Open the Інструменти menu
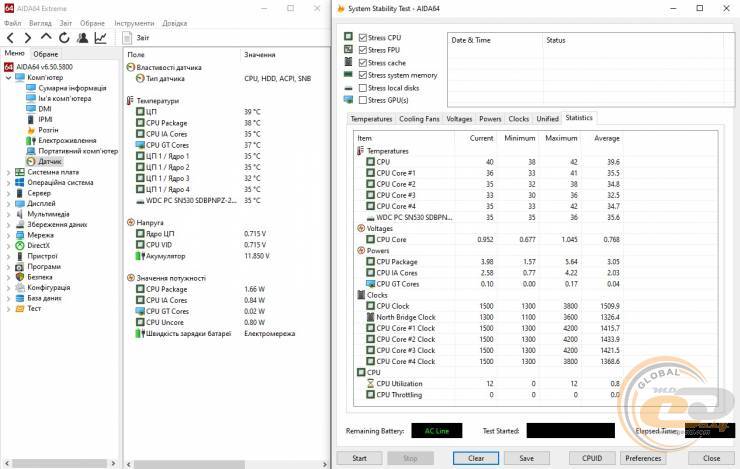 tap(134, 23)
